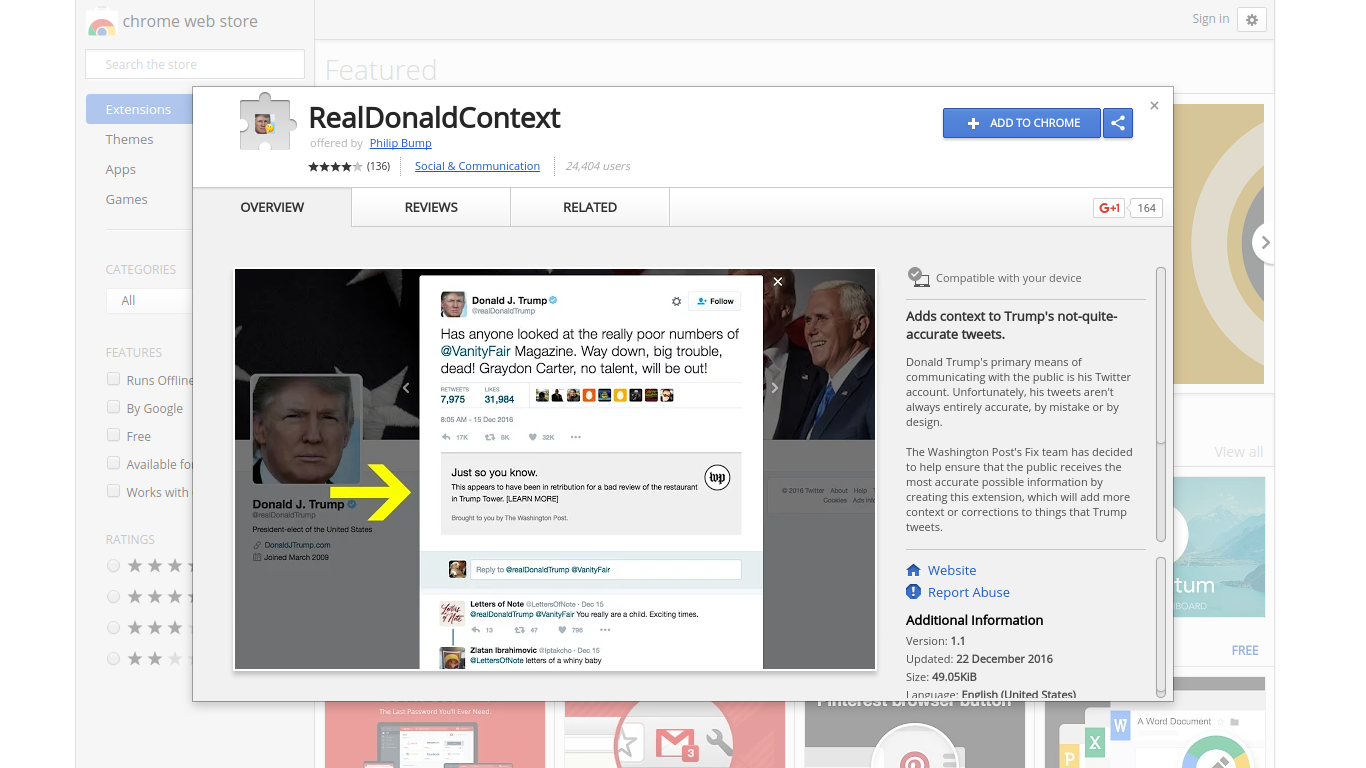1366x768 pixels.
Task: Click the scrollbar beside the extension description
Action: 1161,404
